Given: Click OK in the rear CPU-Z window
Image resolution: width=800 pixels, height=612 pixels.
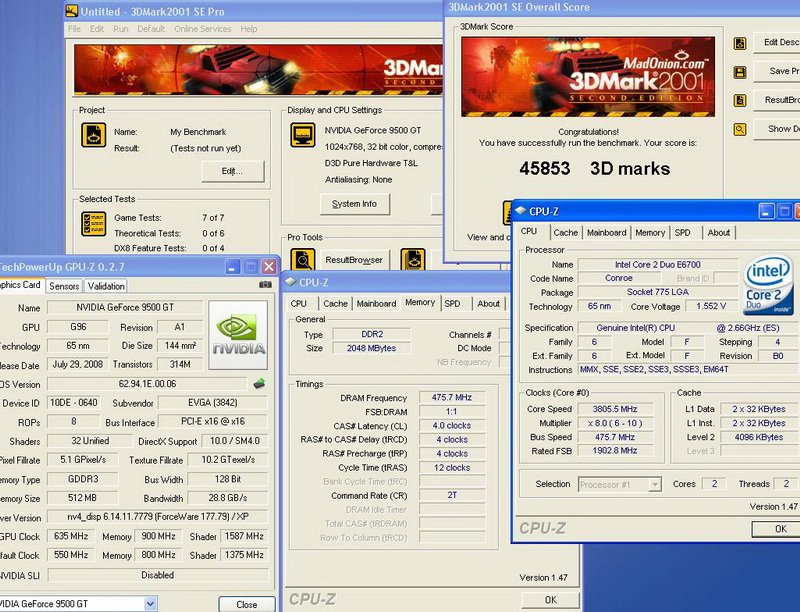Looking at the screenshot, I should coord(551,600).
